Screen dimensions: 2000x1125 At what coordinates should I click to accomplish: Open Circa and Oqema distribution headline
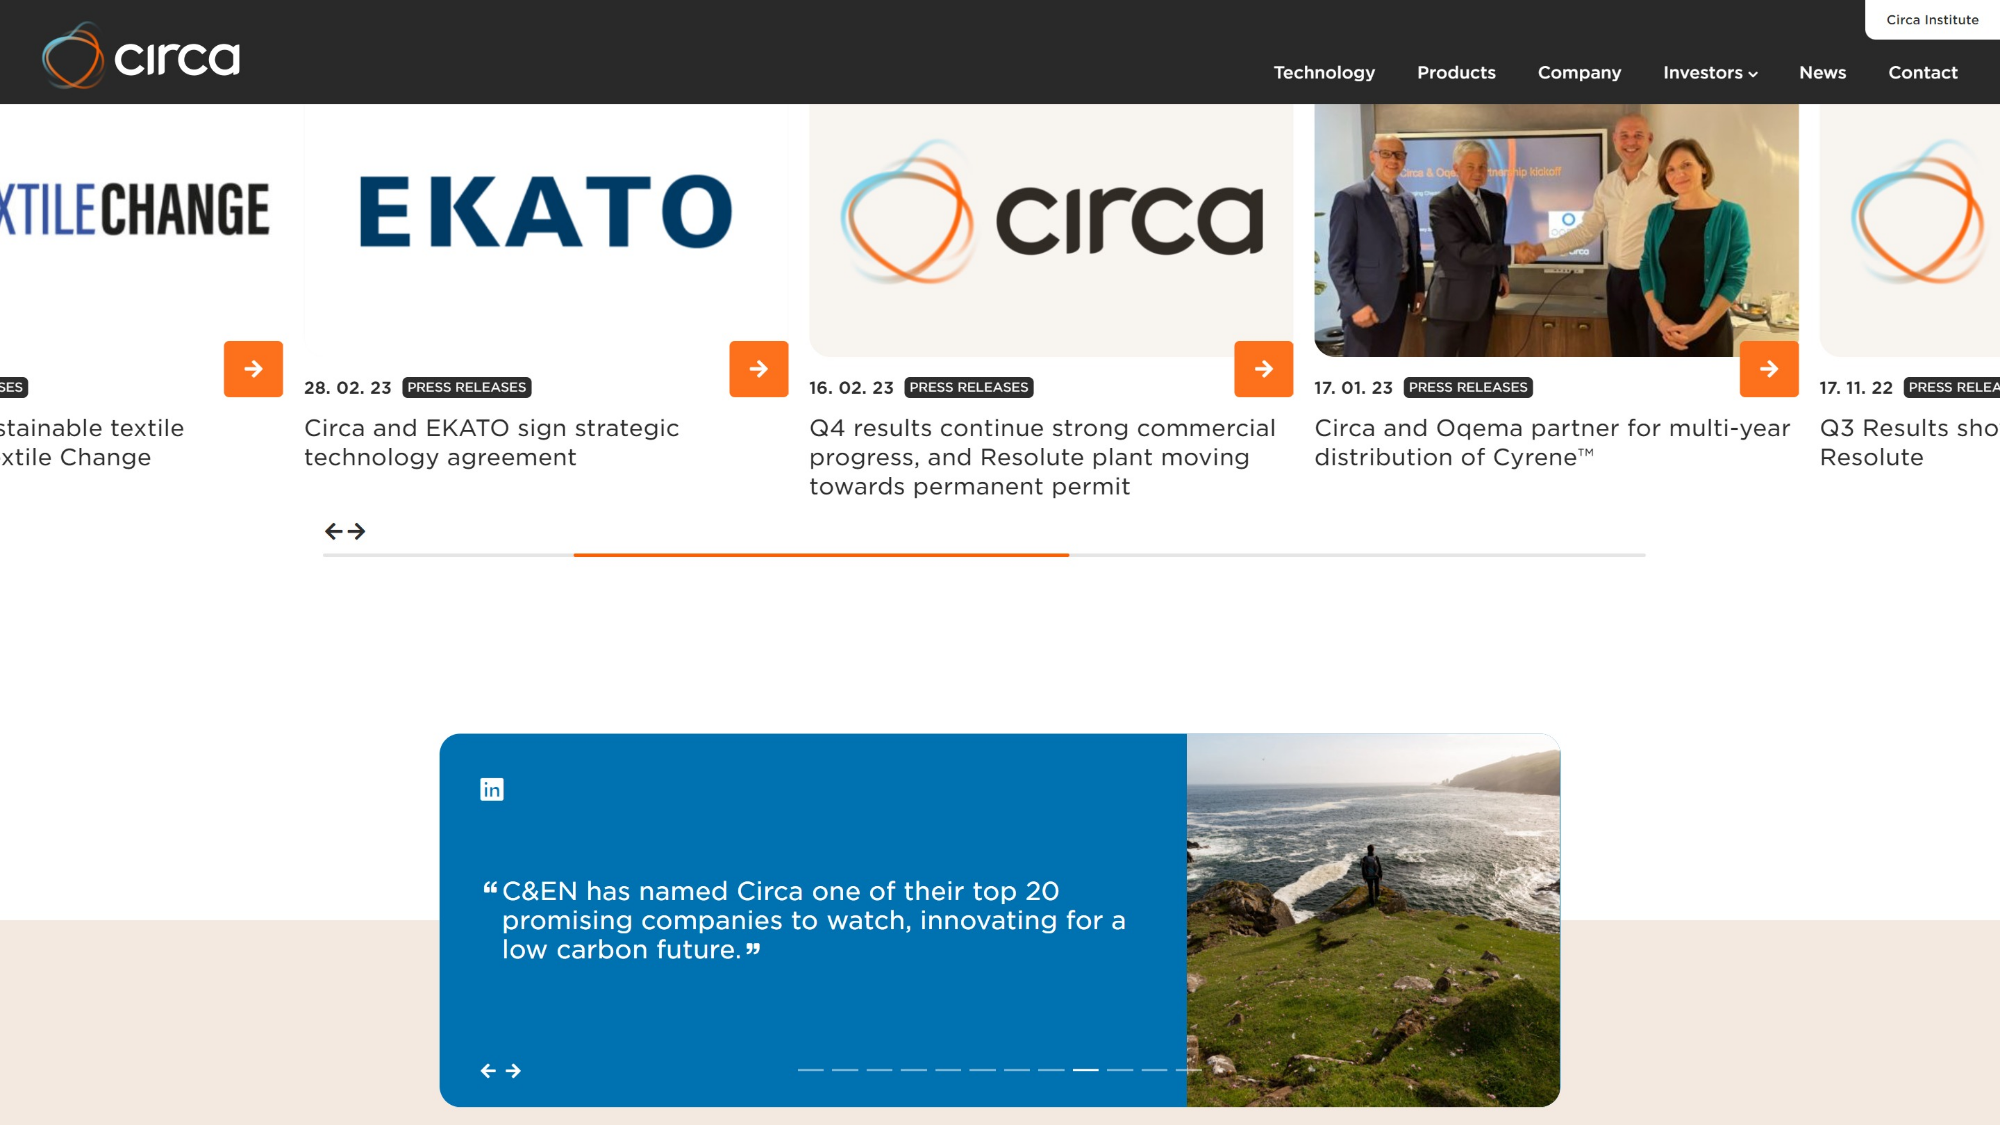point(1552,443)
